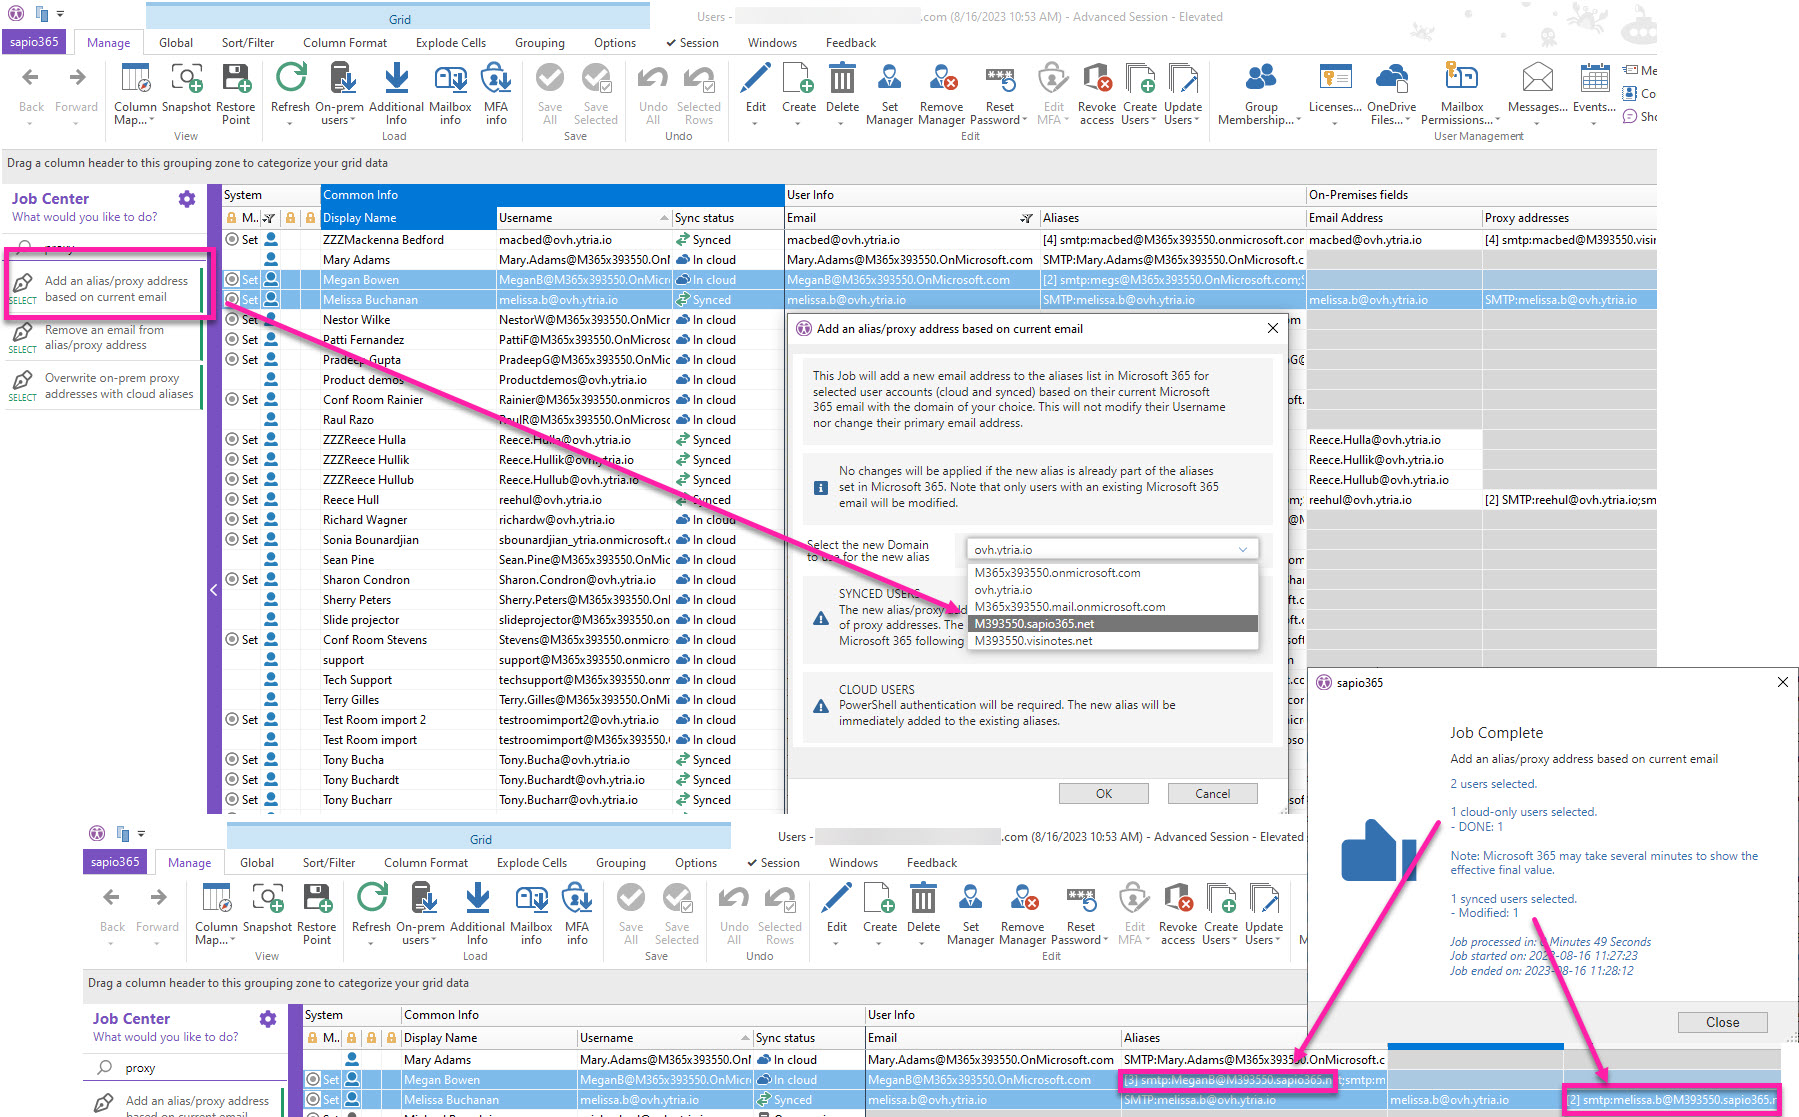Open Column Format tab in top window
Screen dimensions: 1799x1117
coord(345,43)
